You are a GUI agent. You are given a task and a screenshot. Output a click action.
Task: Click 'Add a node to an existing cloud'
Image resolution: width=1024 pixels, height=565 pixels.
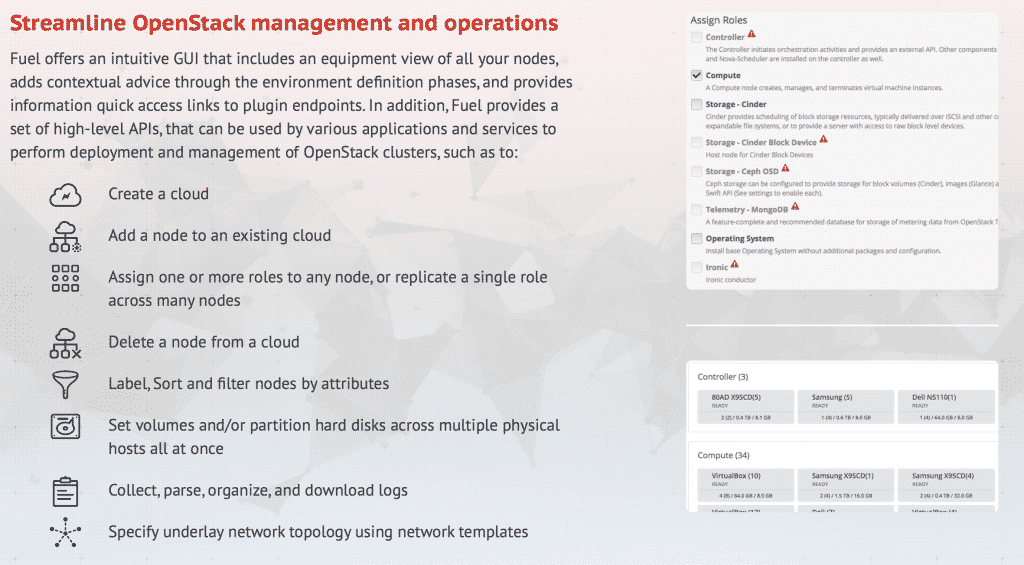(219, 236)
